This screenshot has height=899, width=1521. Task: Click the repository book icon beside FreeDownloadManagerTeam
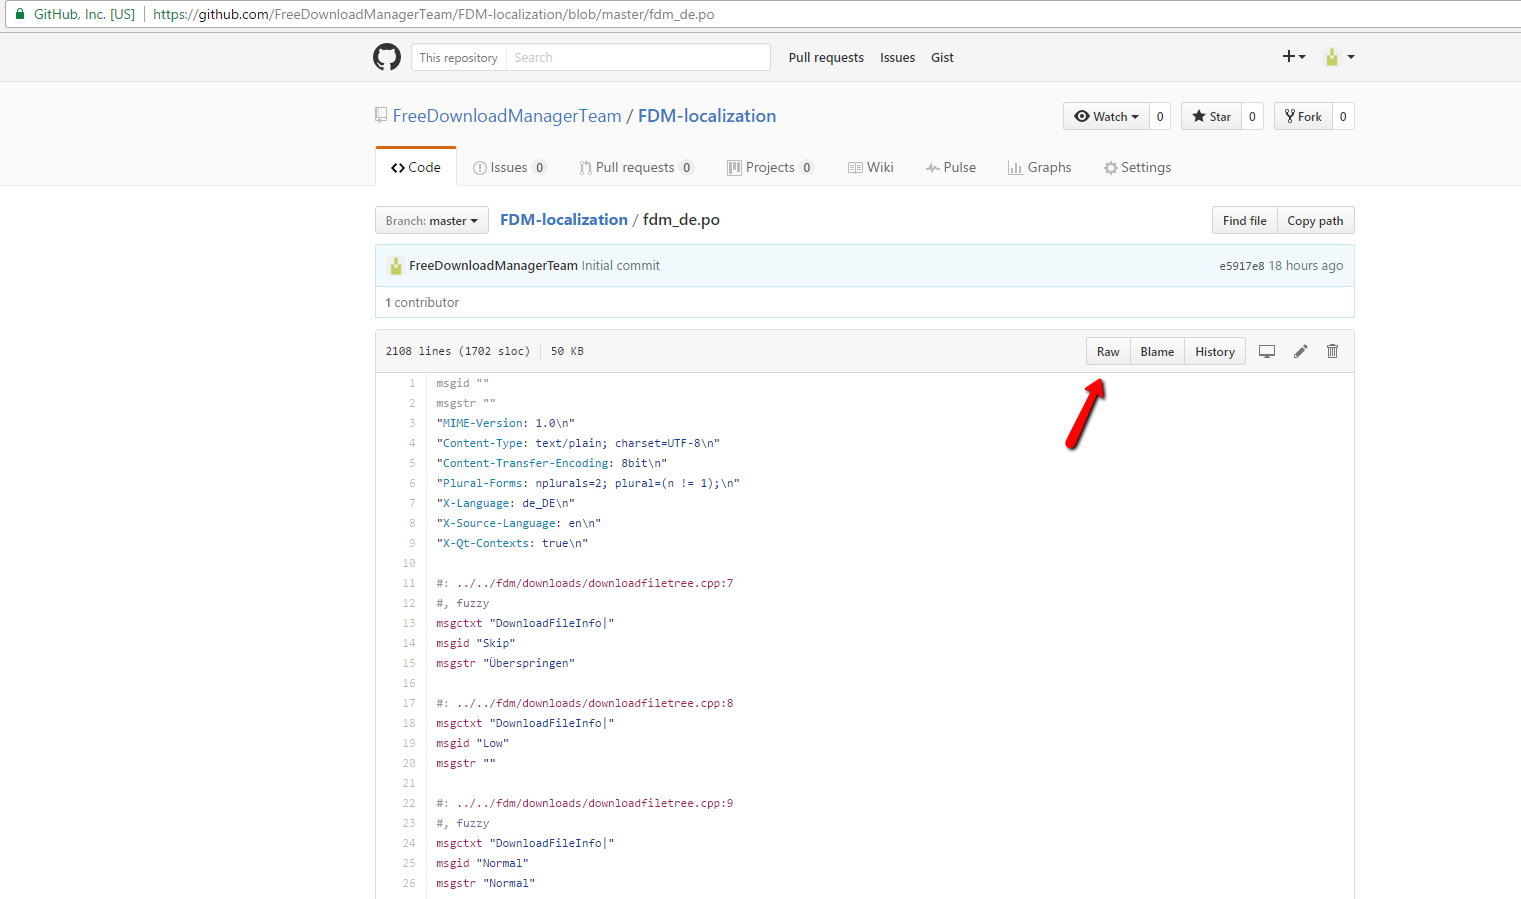click(381, 115)
